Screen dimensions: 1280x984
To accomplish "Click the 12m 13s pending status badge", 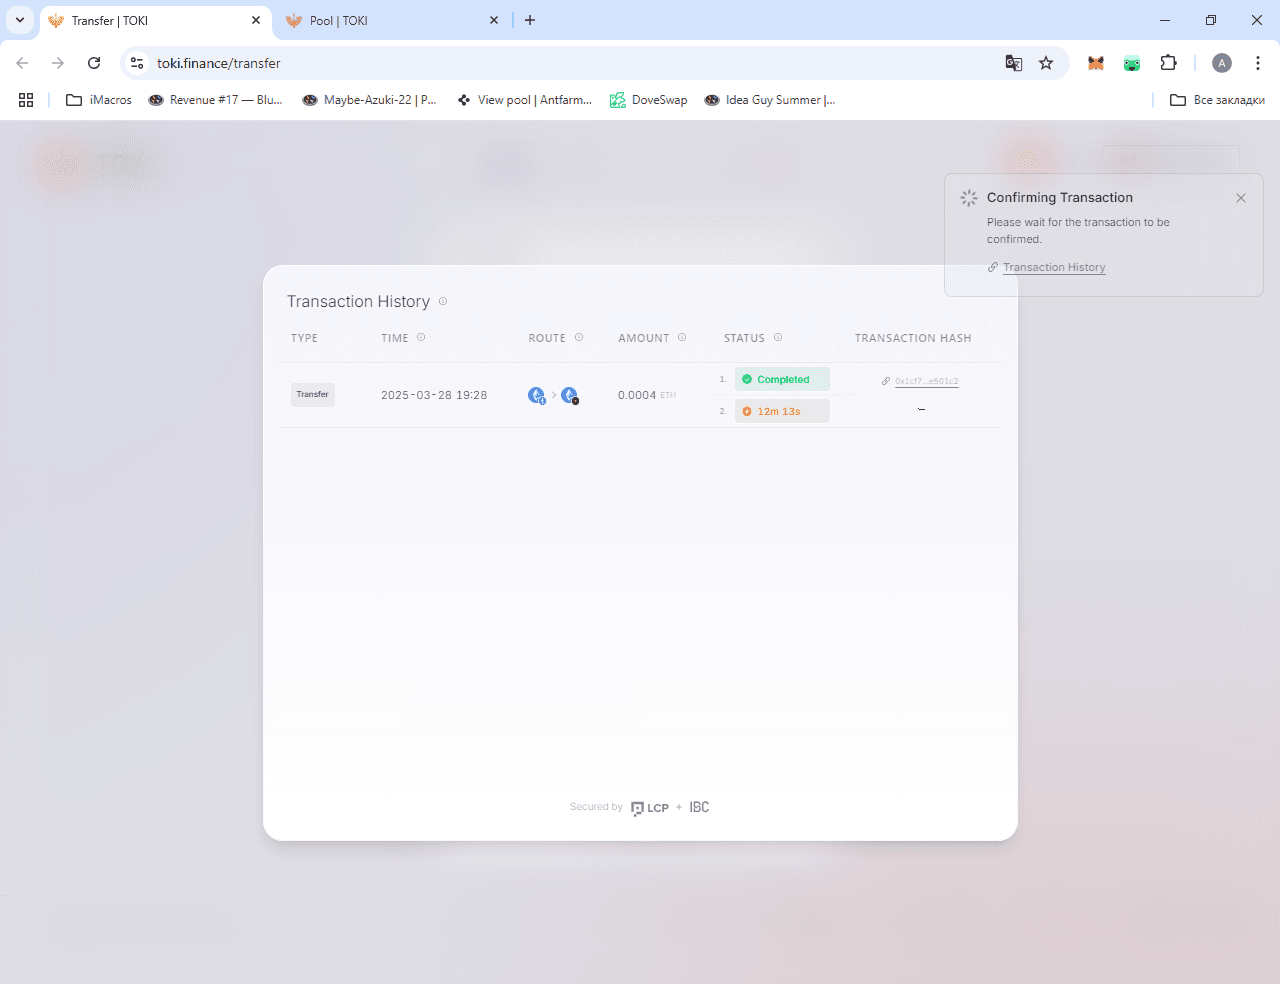I will pos(782,411).
